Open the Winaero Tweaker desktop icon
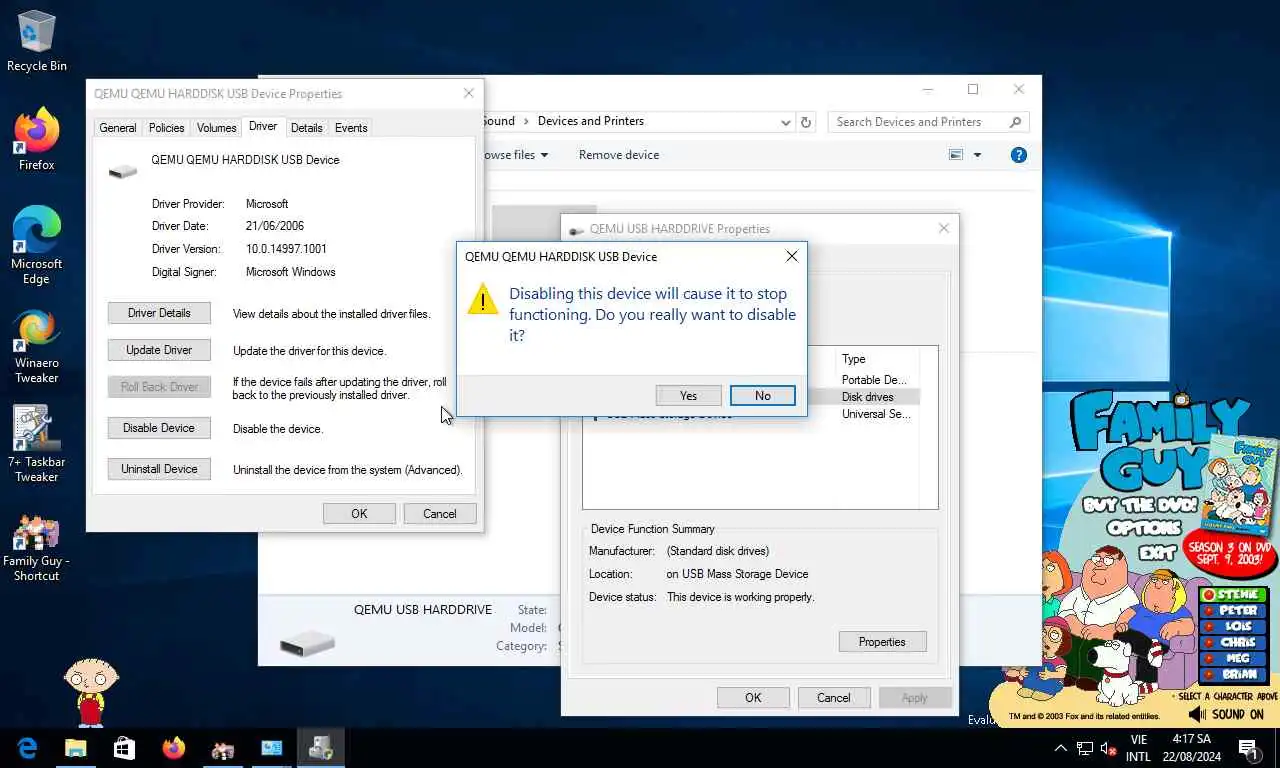This screenshot has width=1280, height=768. click(37, 346)
